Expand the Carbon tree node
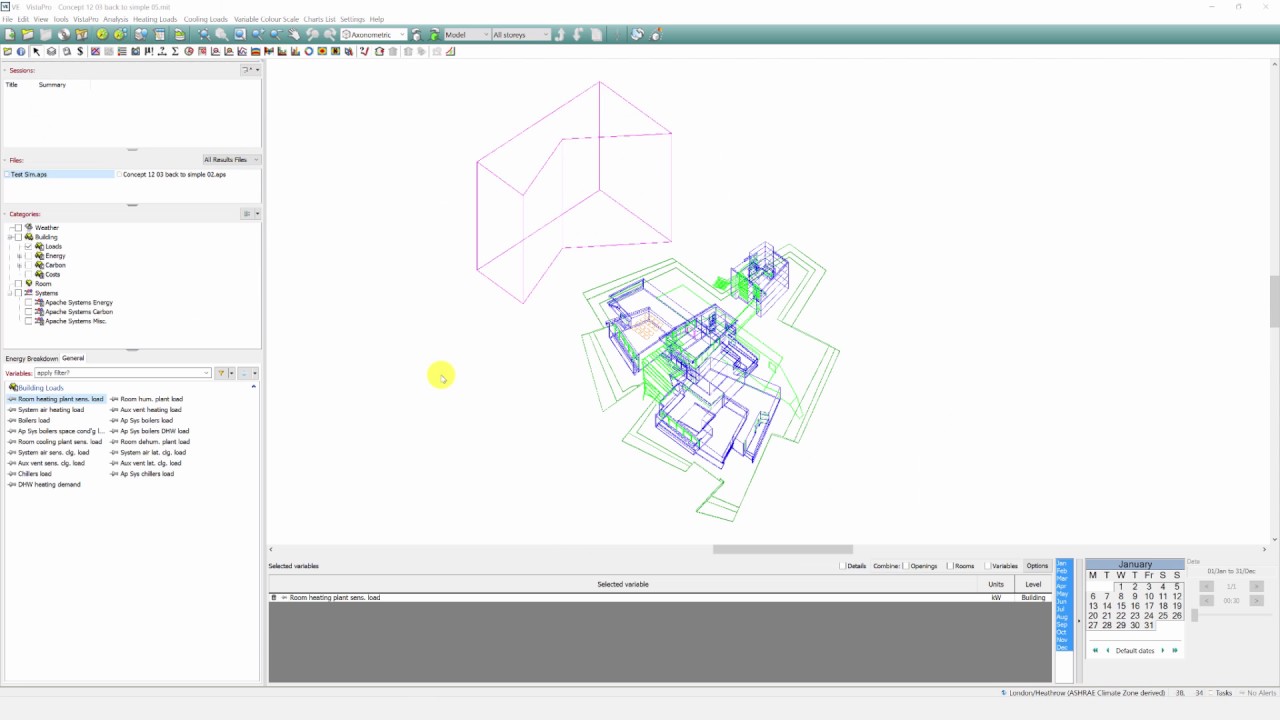 coord(19,265)
